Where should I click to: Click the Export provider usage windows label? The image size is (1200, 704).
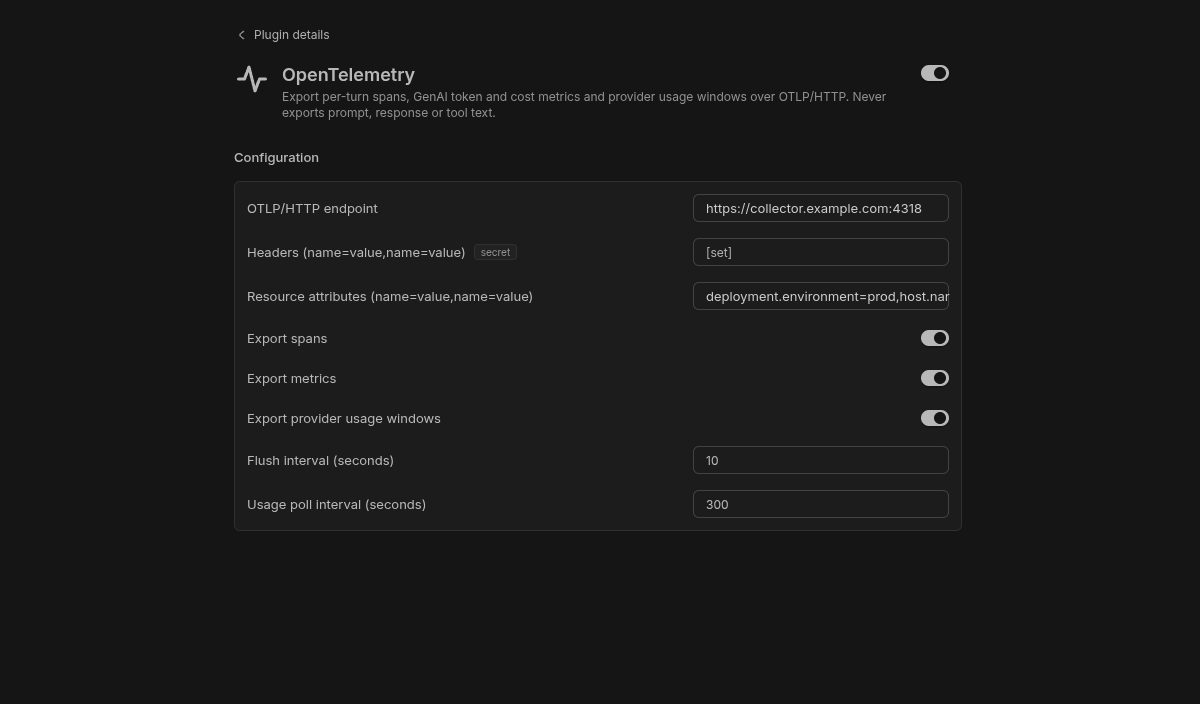coord(344,418)
